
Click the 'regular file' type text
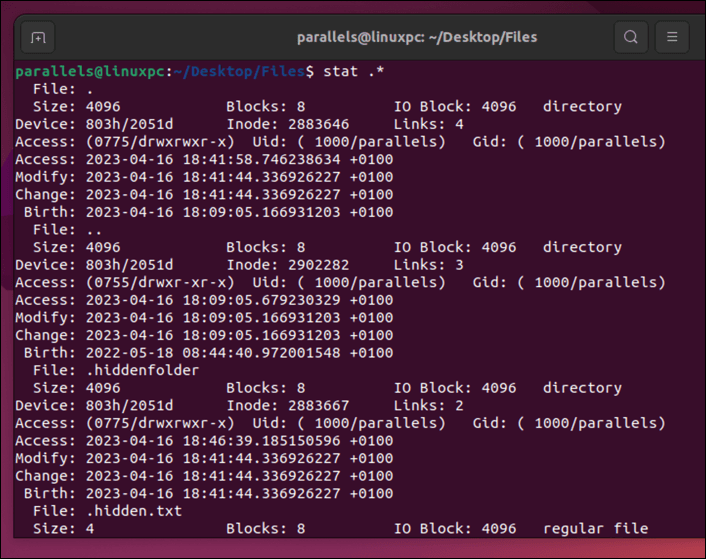596,528
